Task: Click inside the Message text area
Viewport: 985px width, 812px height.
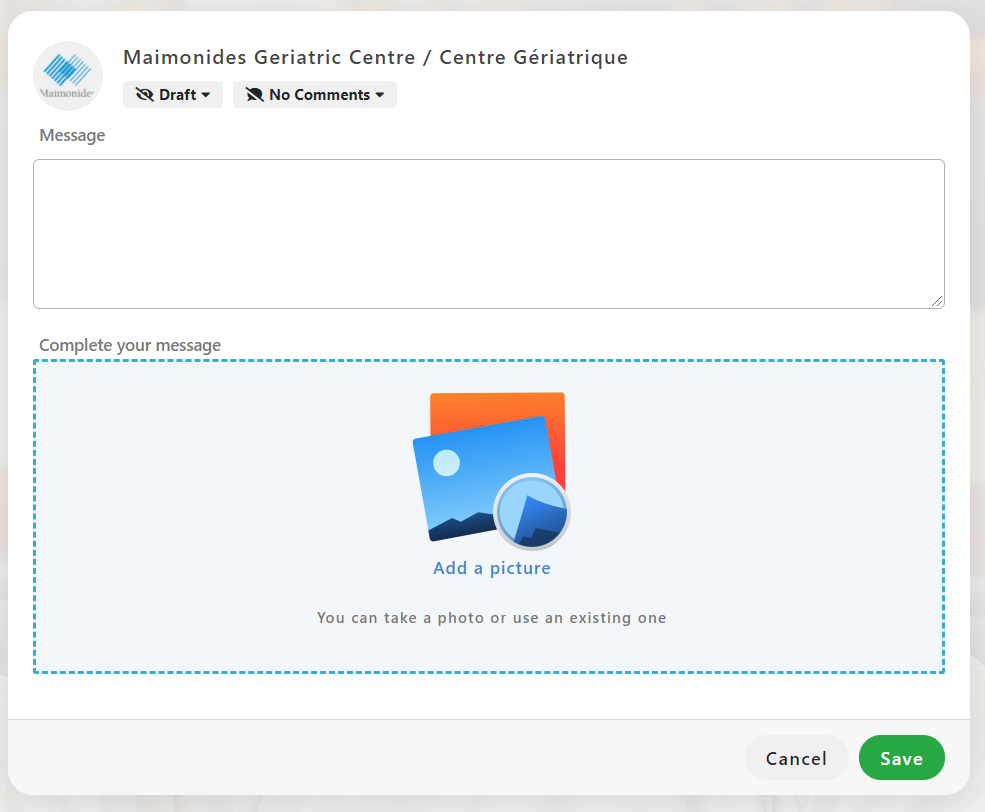Action: 488,233
